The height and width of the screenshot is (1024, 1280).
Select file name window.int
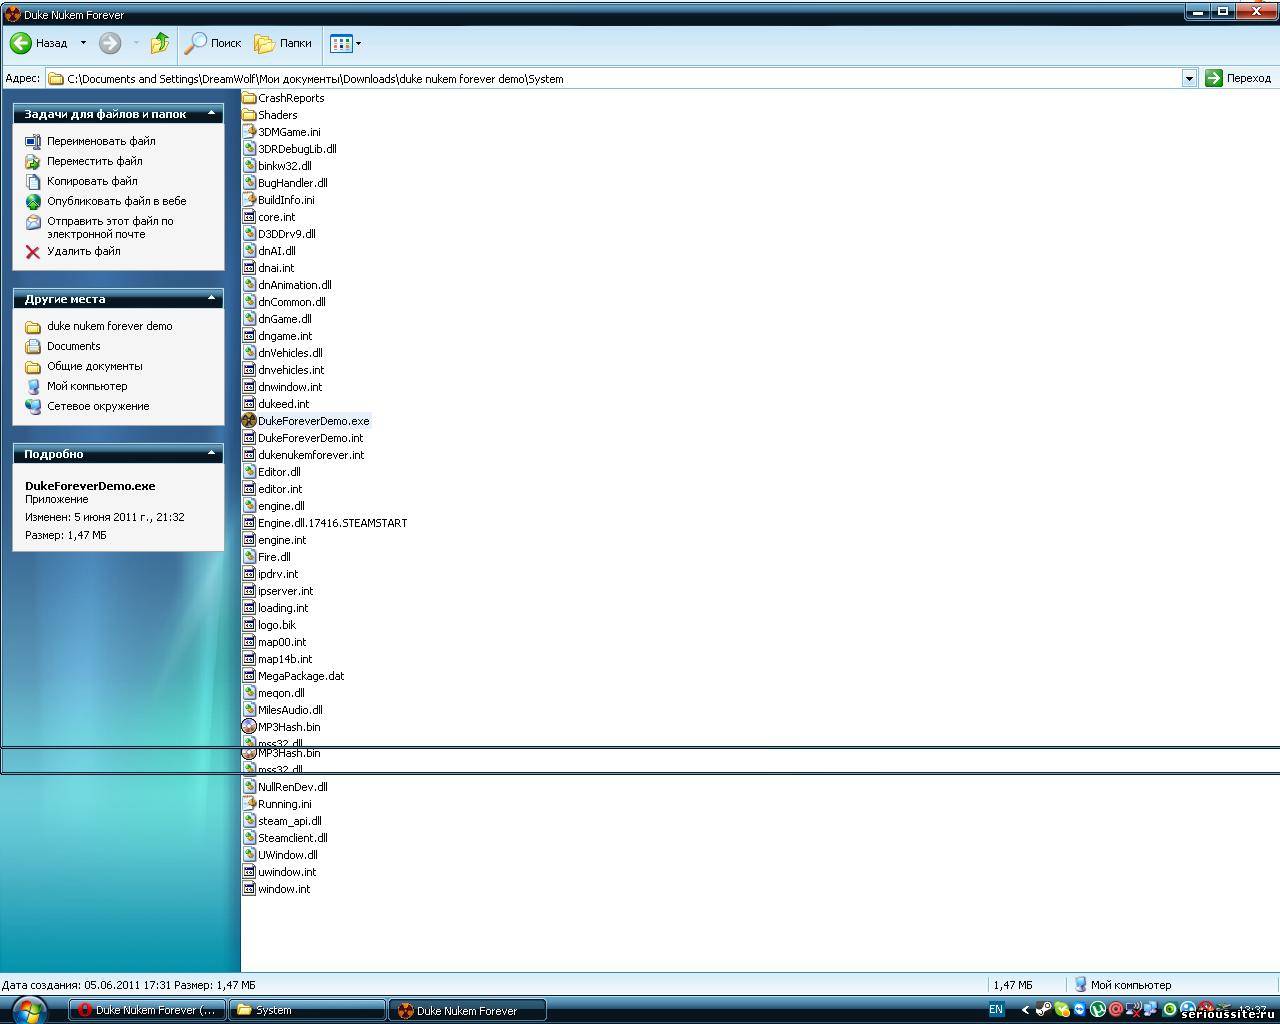point(284,889)
